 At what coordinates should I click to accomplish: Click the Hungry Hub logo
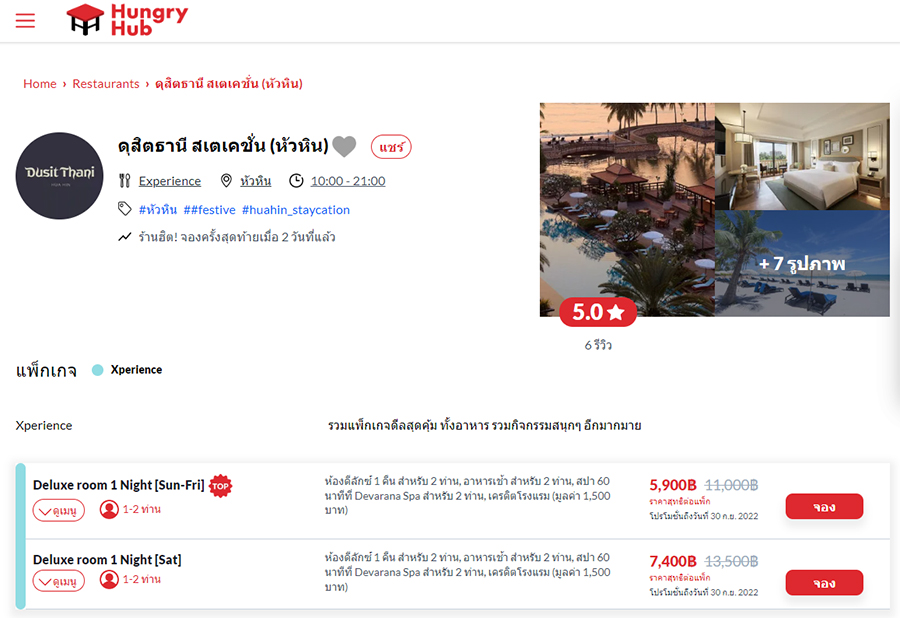click(x=127, y=20)
